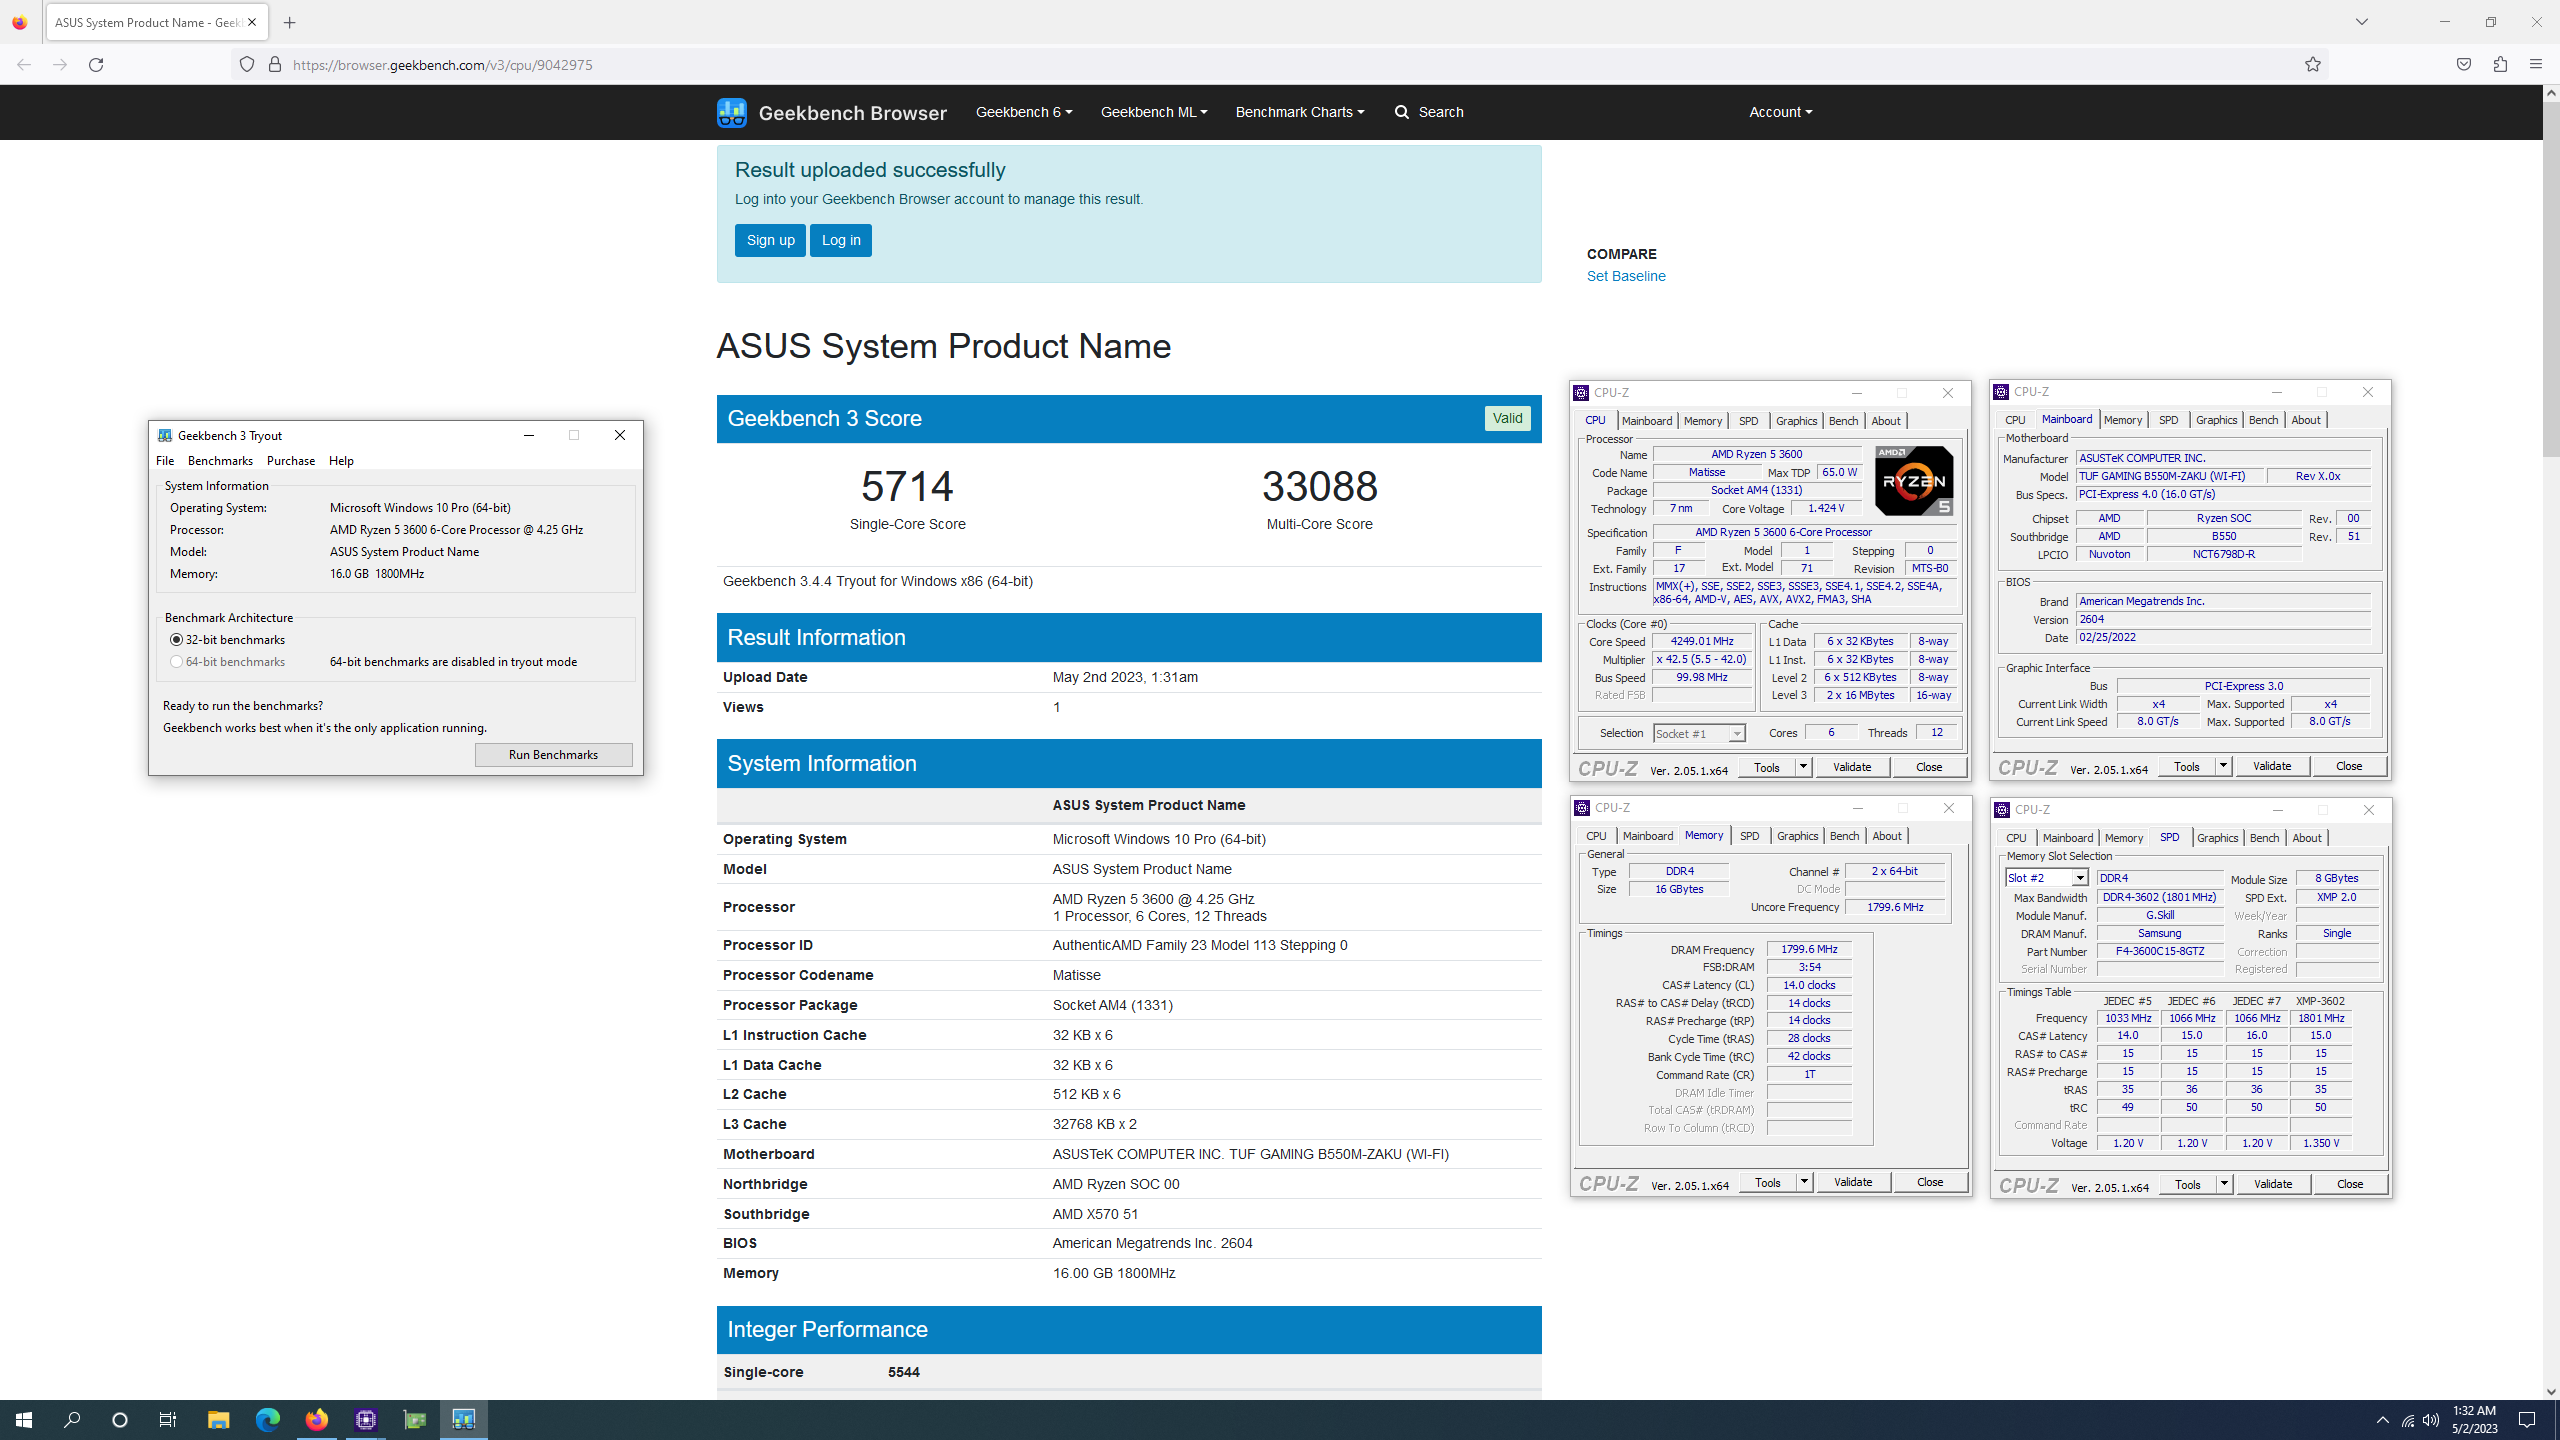Viewport: 2560px width, 1440px height.
Task: Click the Log in button
Action: (x=841, y=240)
